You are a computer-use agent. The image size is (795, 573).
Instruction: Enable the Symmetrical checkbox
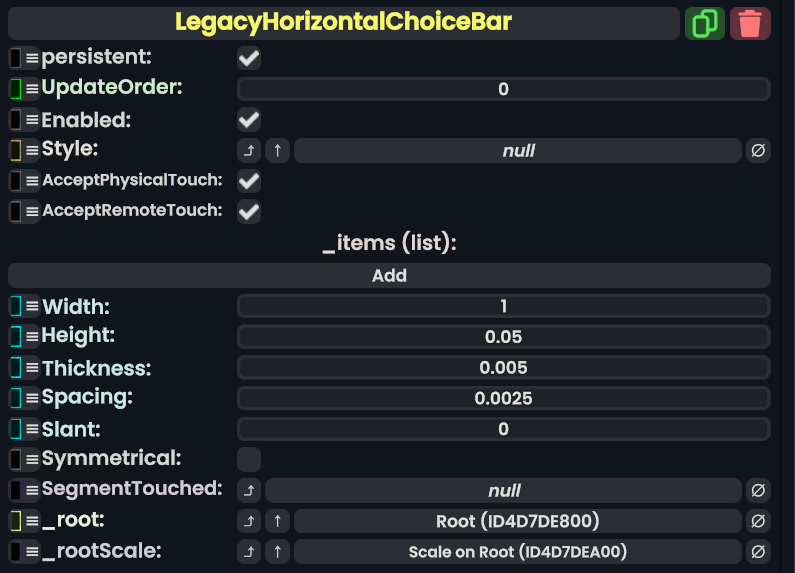click(x=249, y=460)
